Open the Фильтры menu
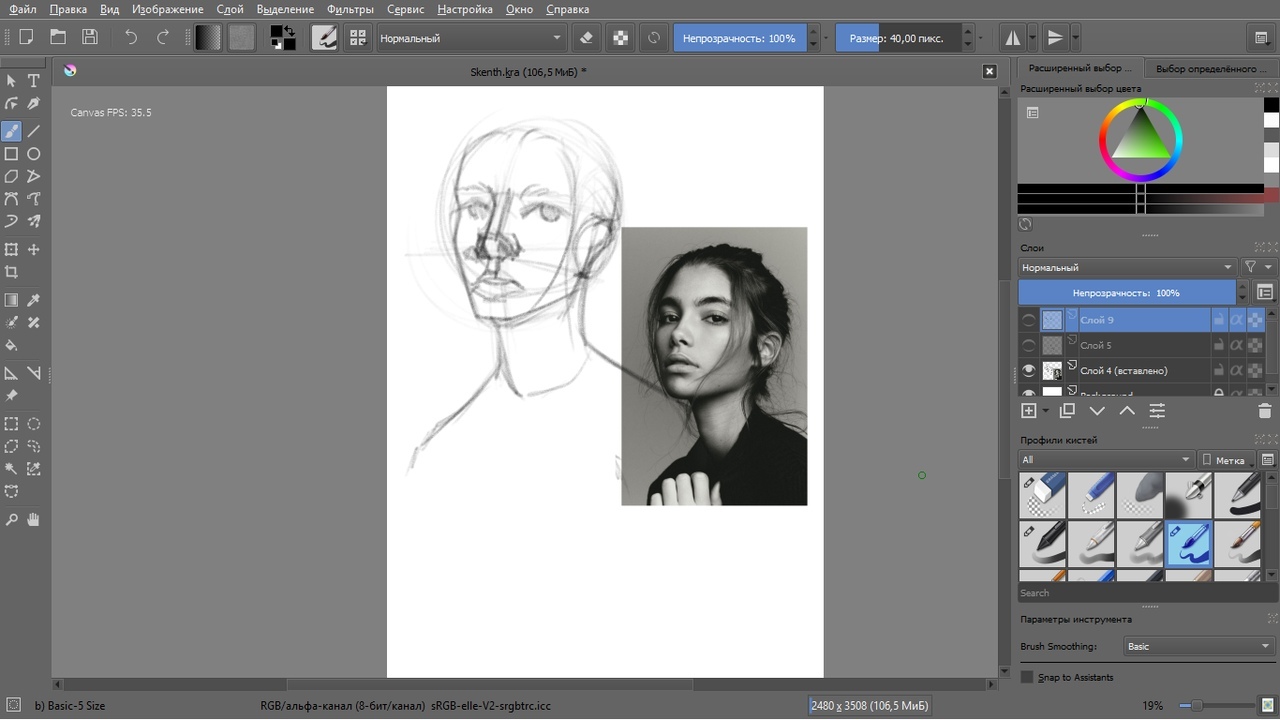Viewport: 1280px width, 720px height. (x=350, y=9)
